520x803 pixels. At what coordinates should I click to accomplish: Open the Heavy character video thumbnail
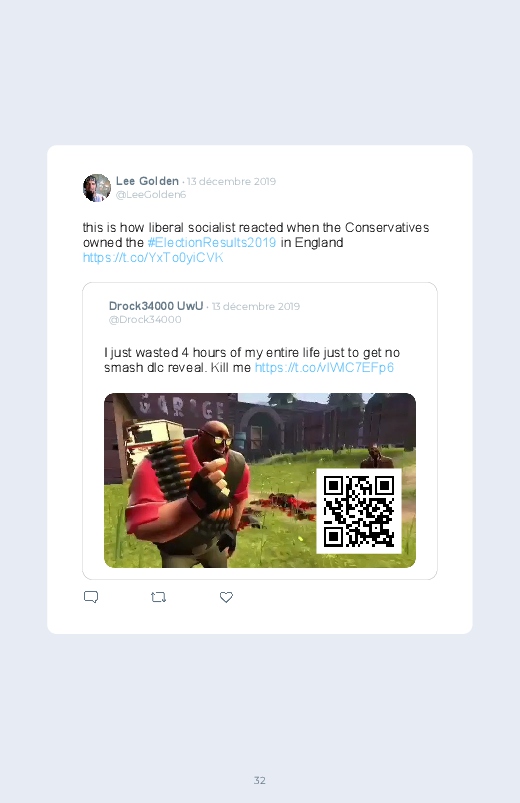tap(260, 480)
